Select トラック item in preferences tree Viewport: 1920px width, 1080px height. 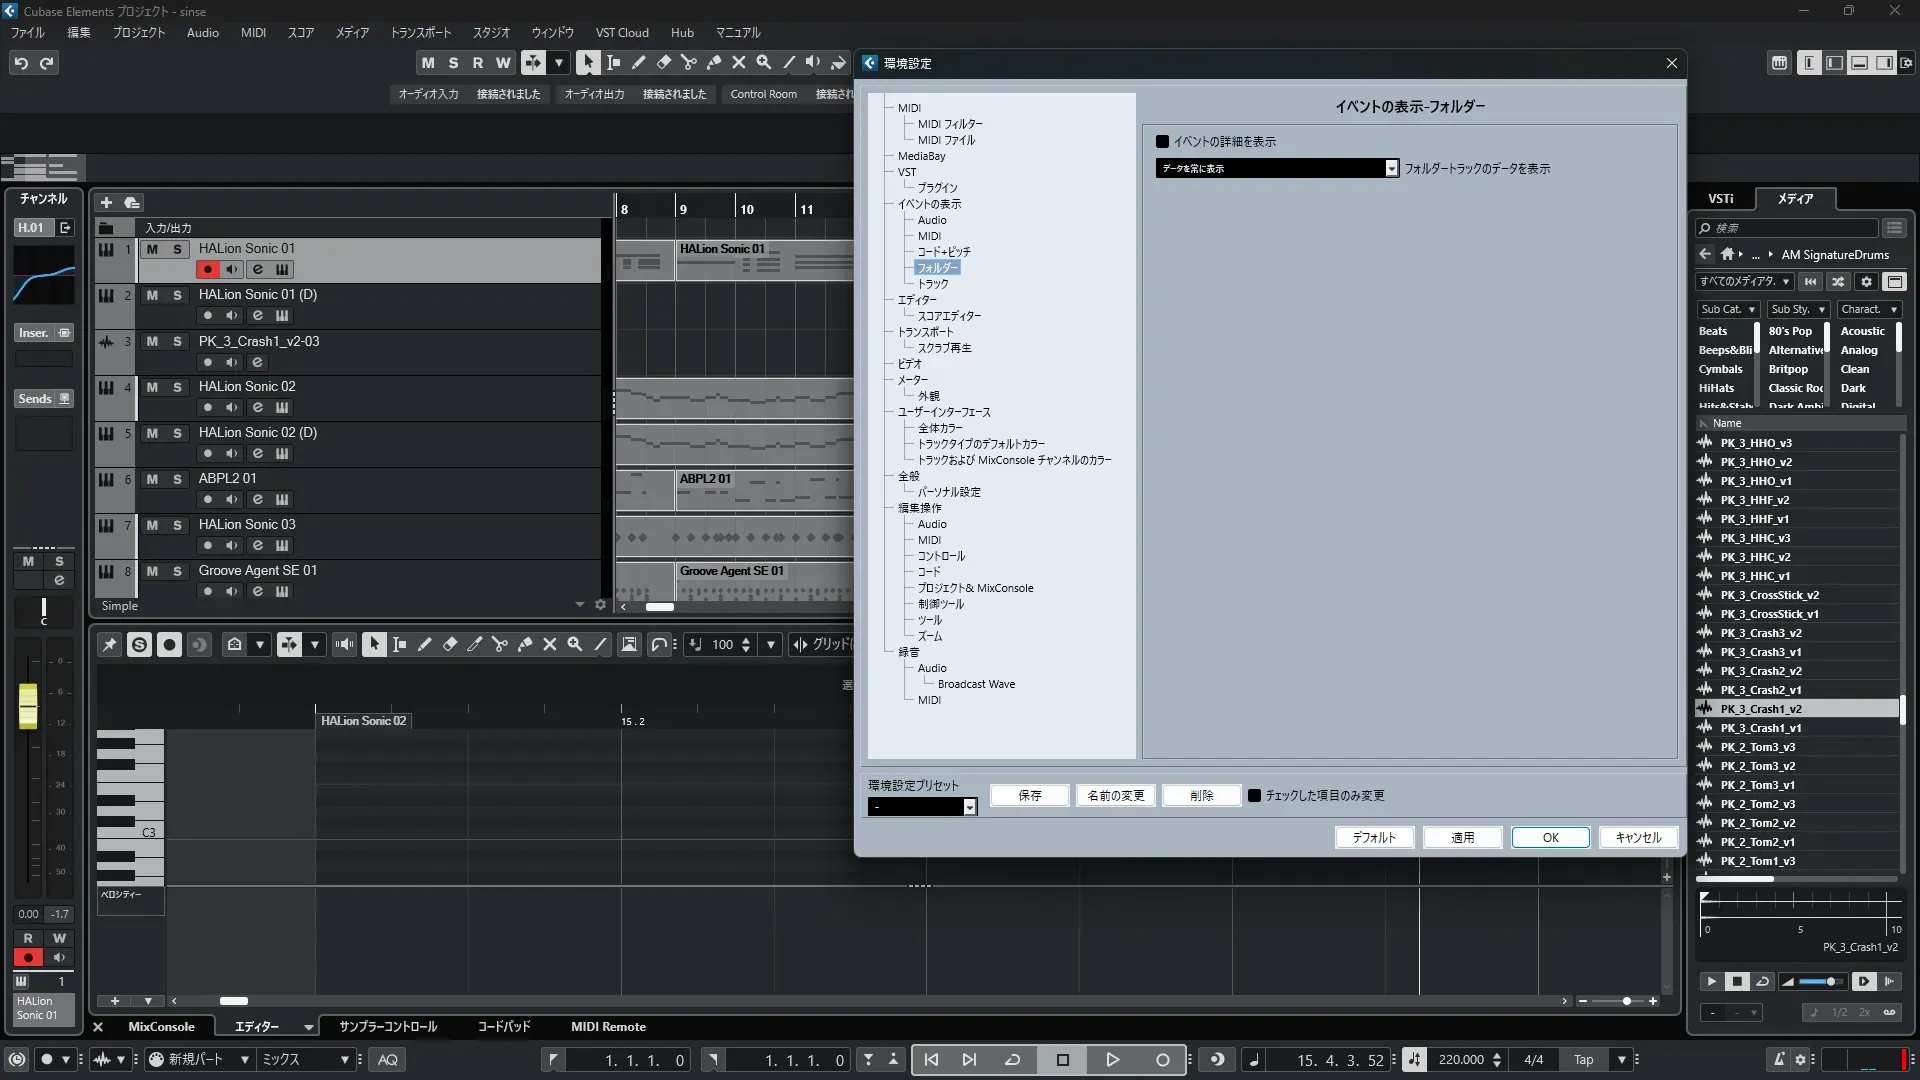pyautogui.click(x=932, y=284)
